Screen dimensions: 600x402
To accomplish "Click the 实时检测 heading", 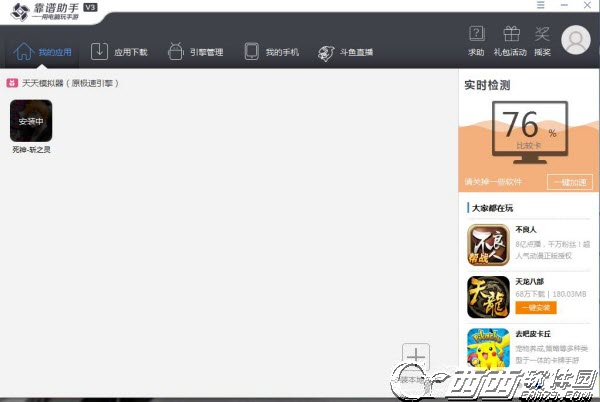I will [487, 85].
